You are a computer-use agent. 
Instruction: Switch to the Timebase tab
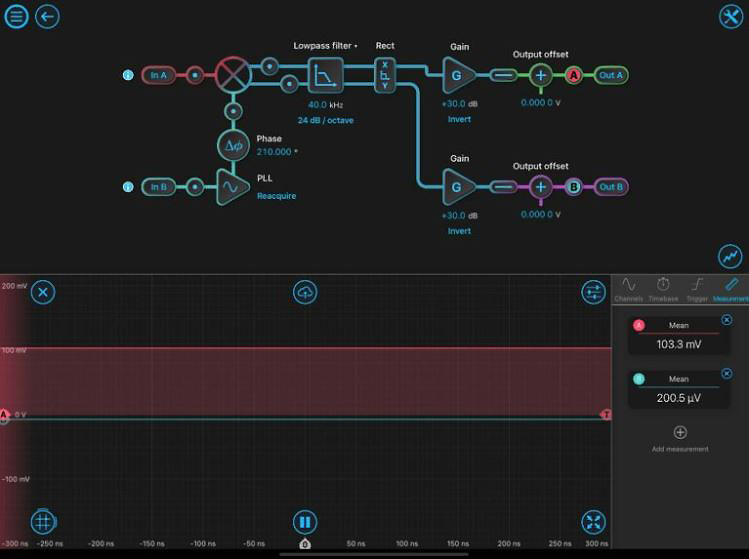[663, 289]
